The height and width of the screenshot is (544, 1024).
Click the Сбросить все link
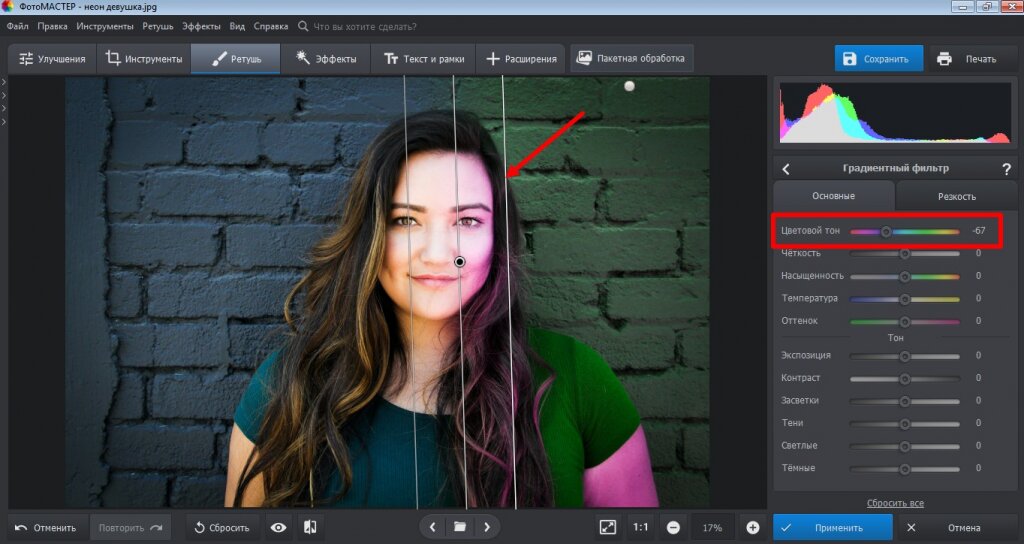[895, 503]
